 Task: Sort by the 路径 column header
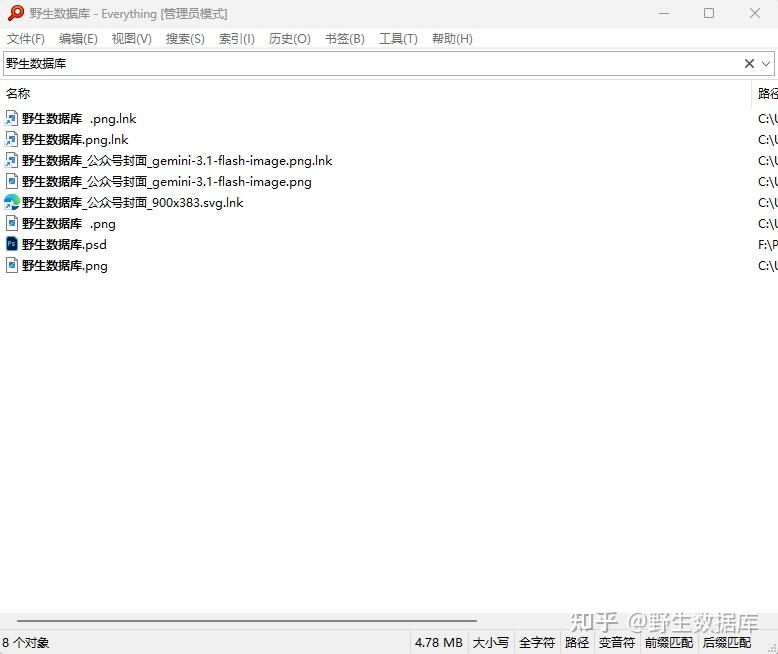(x=766, y=93)
